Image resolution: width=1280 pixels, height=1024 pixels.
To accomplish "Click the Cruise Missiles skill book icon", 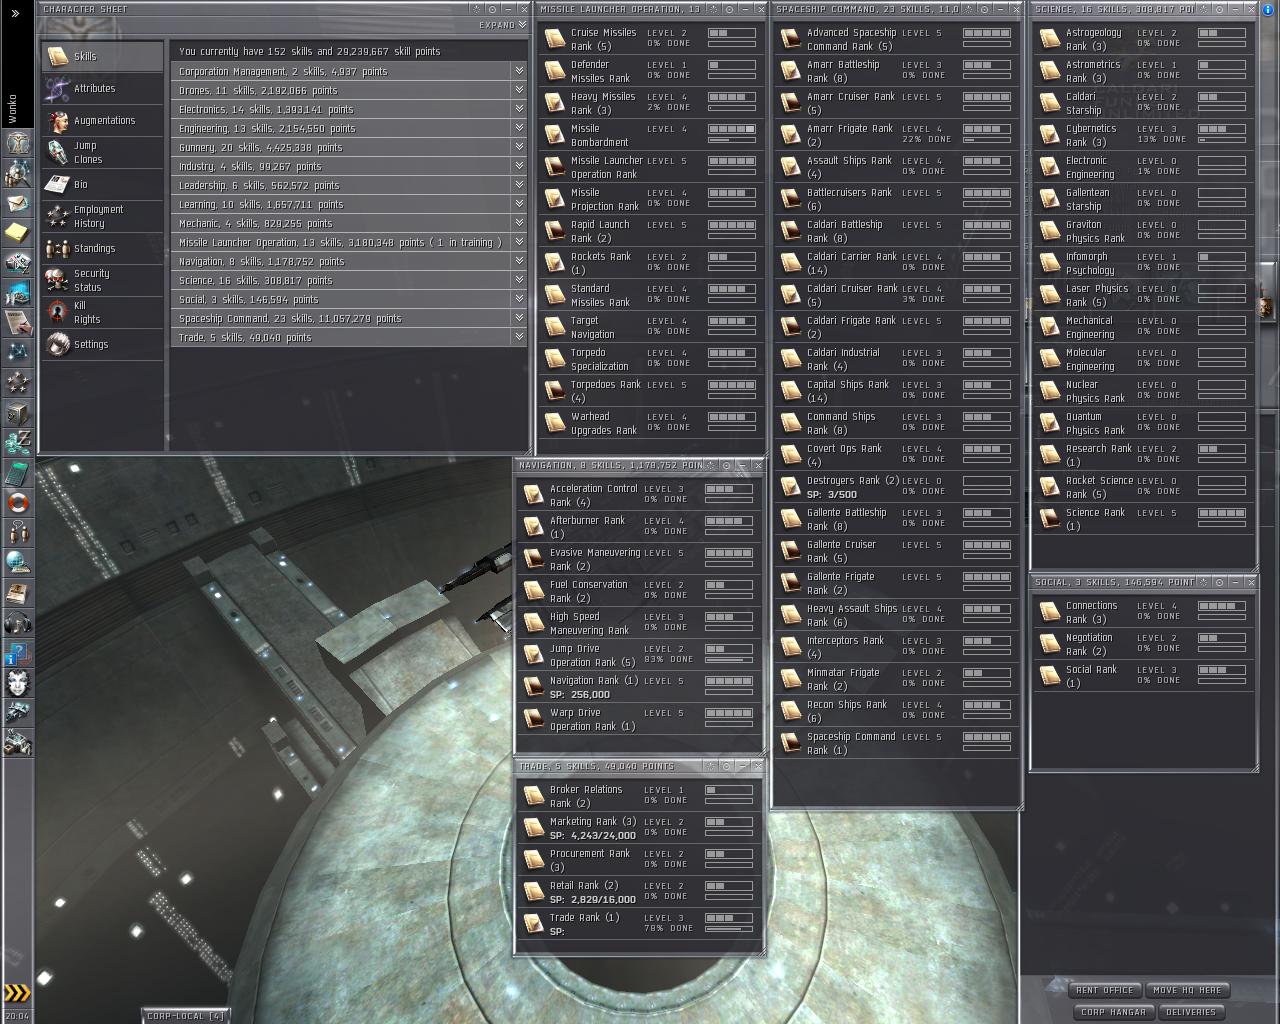I will 555,39.
